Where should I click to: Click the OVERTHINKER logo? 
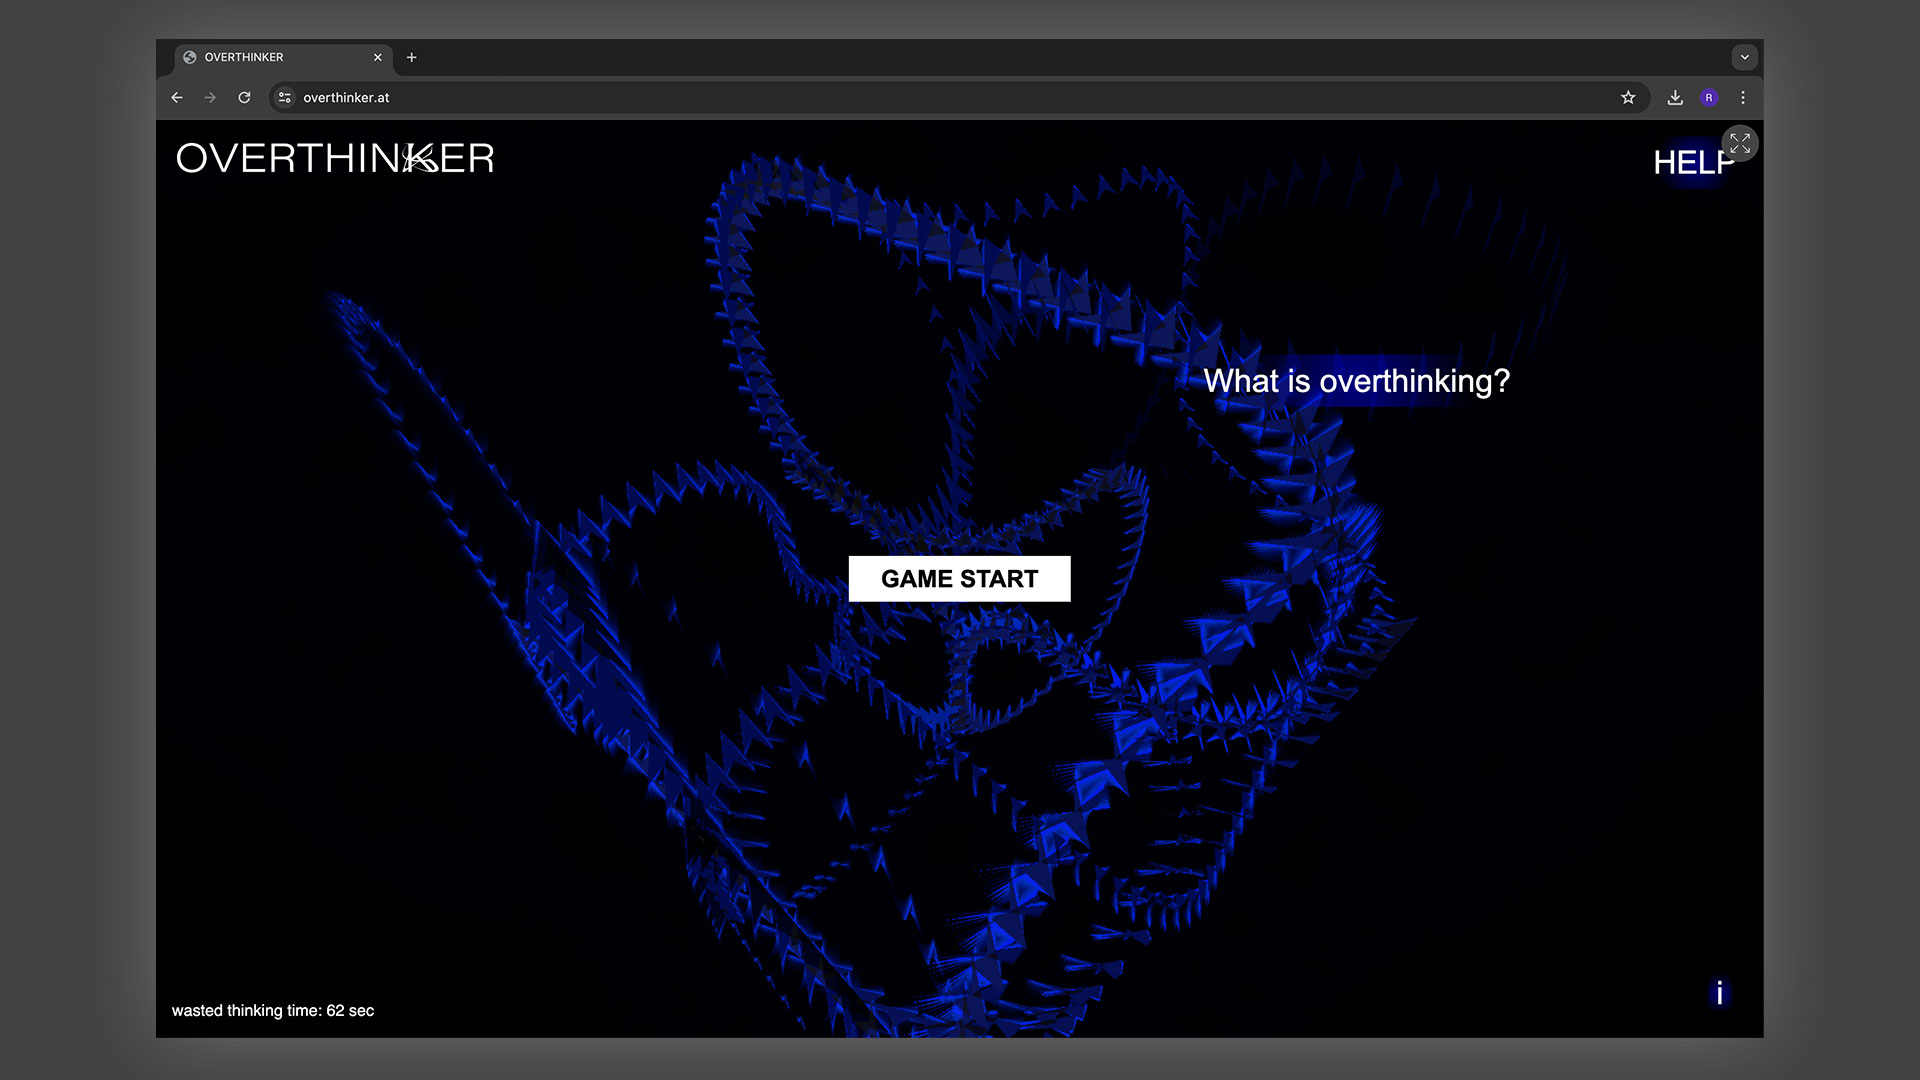pos(335,158)
